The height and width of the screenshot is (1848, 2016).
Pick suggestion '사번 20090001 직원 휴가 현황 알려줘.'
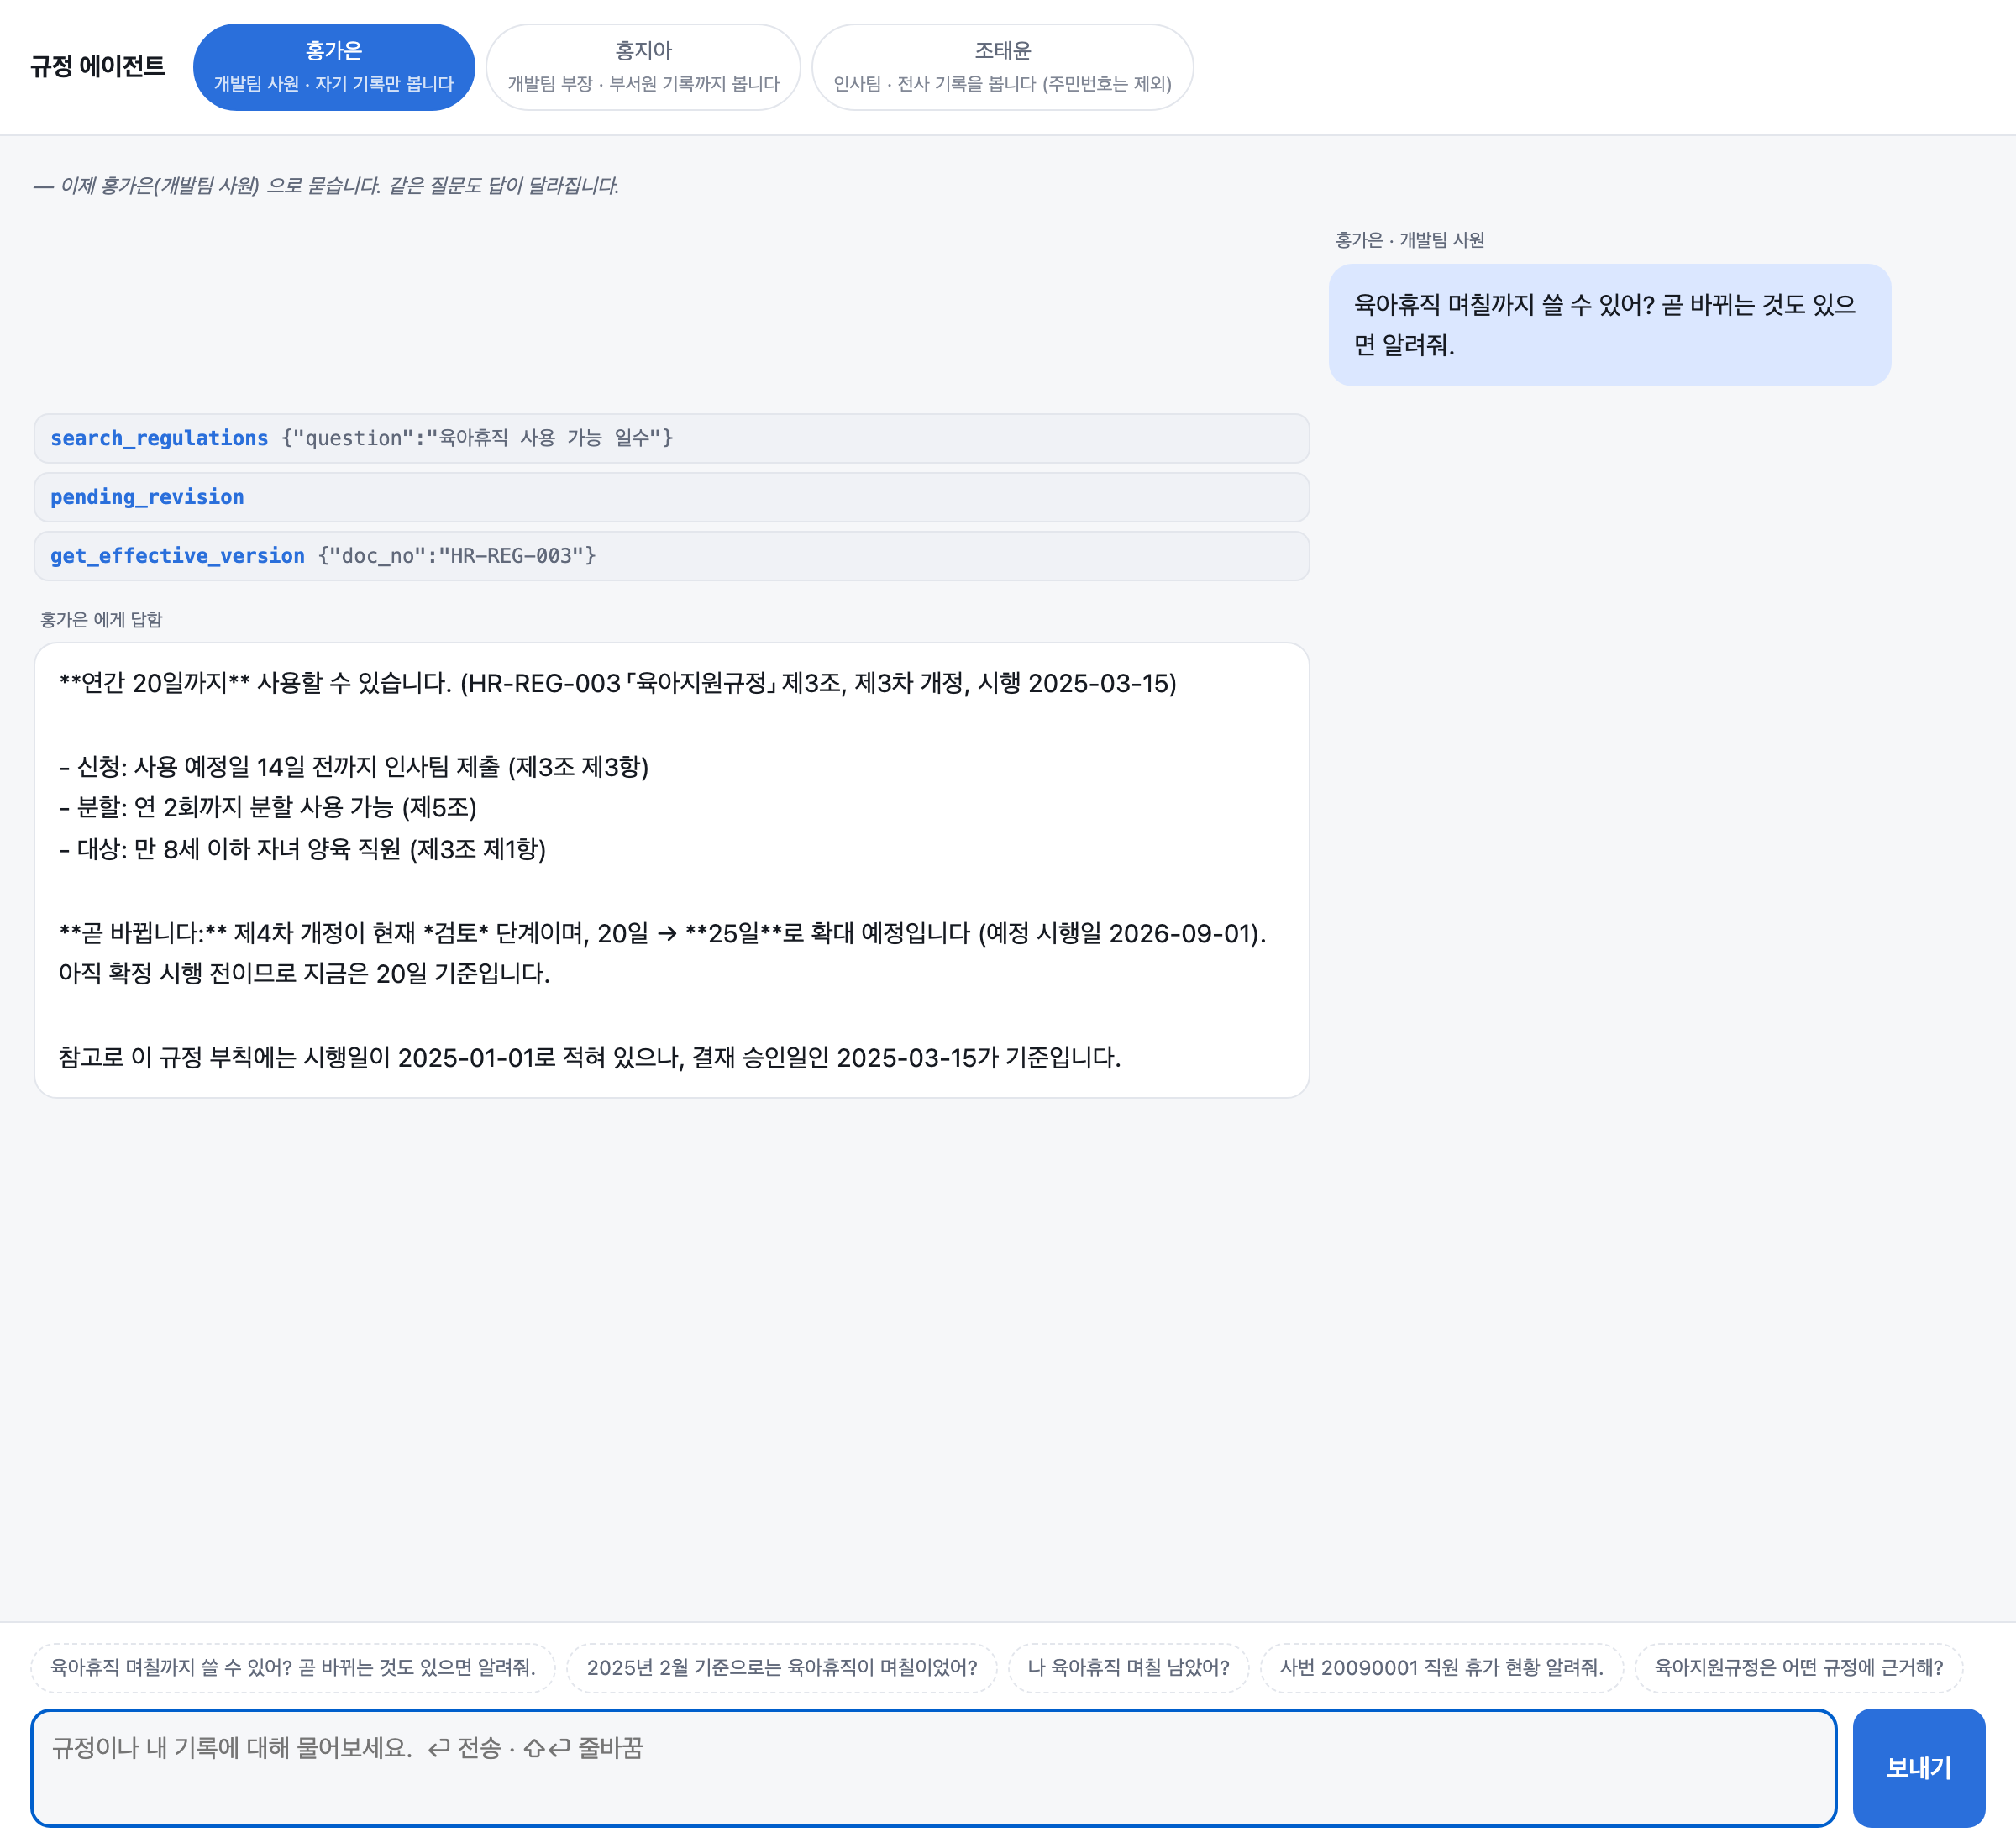pyautogui.click(x=1441, y=1667)
